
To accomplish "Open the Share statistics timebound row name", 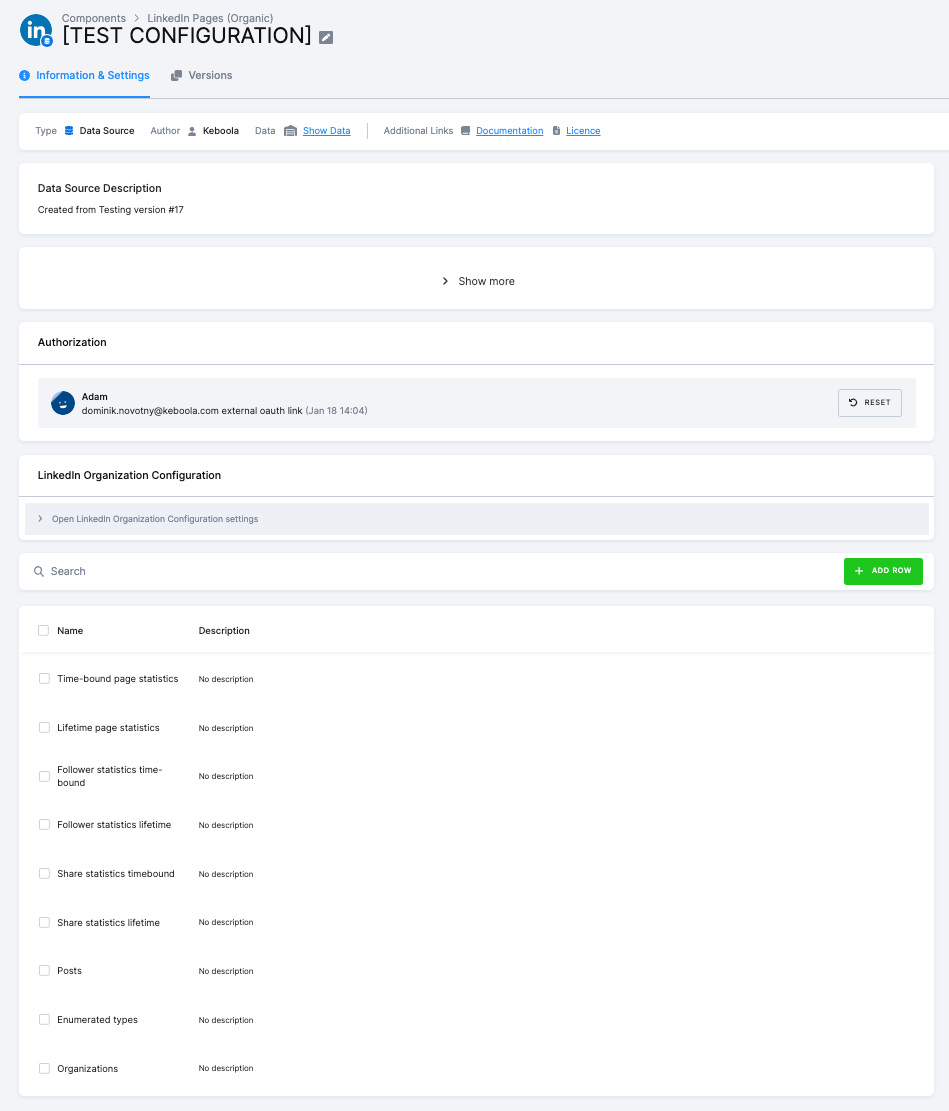I will click(x=116, y=874).
